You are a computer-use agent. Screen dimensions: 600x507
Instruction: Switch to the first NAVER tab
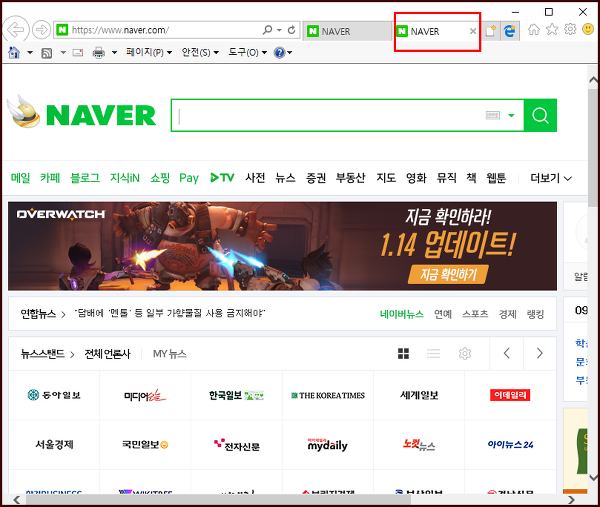point(347,31)
